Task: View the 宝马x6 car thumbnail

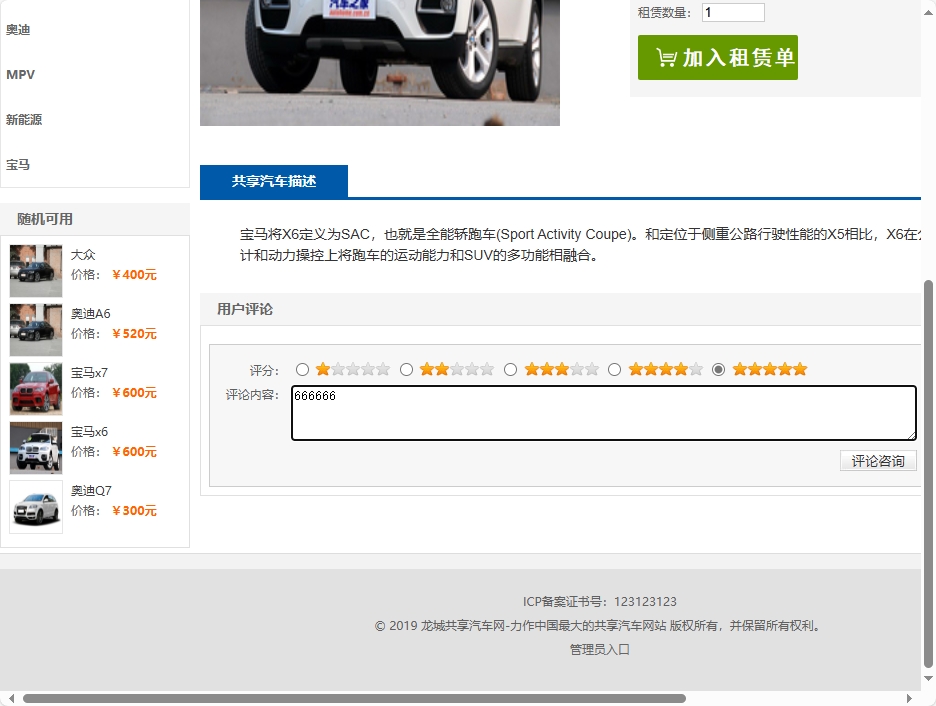Action: click(35, 448)
